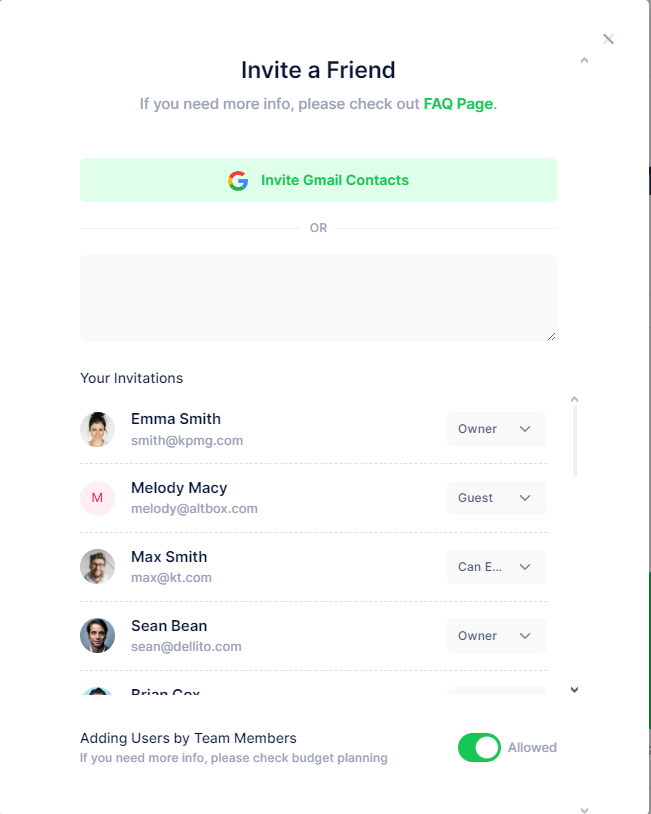Close the Invite a Friend dialog

(x=608, y=39)
